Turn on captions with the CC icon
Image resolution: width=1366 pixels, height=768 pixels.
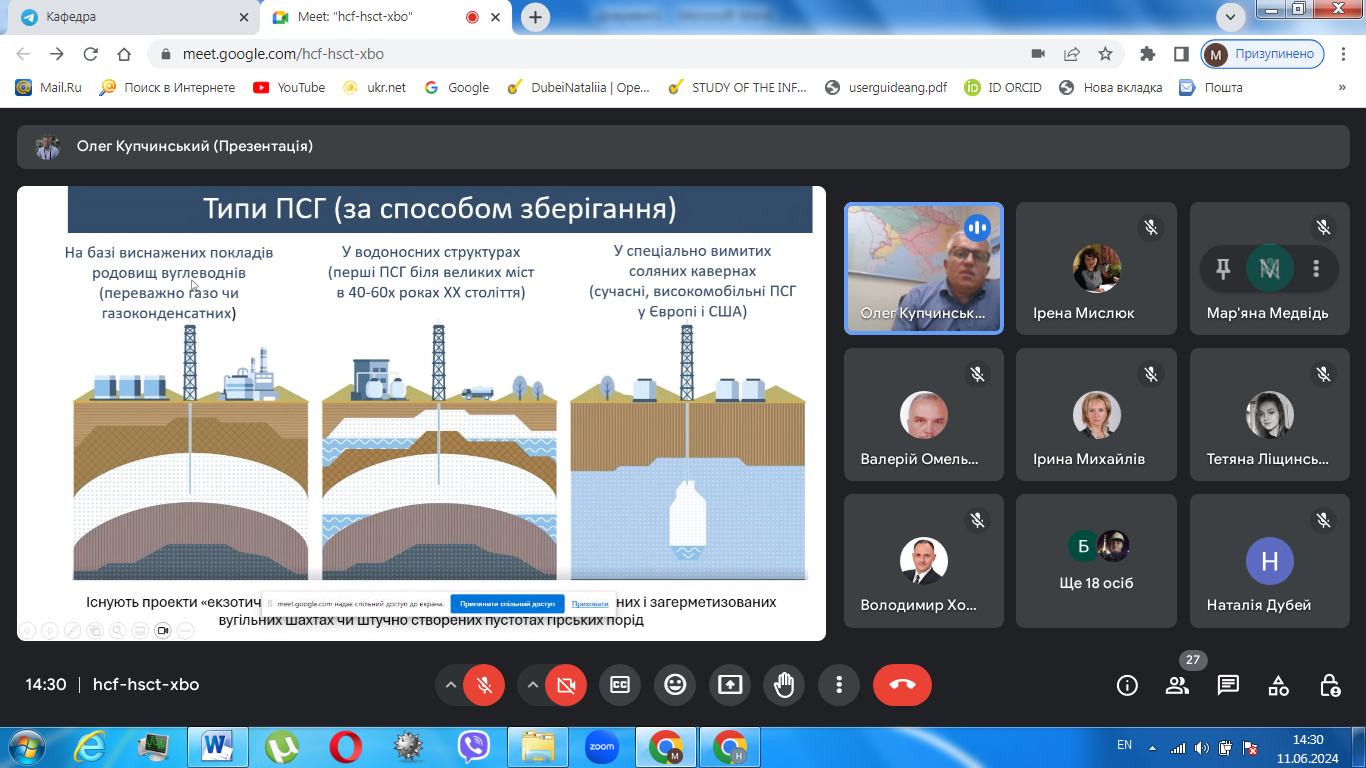[x=620, y=685]
